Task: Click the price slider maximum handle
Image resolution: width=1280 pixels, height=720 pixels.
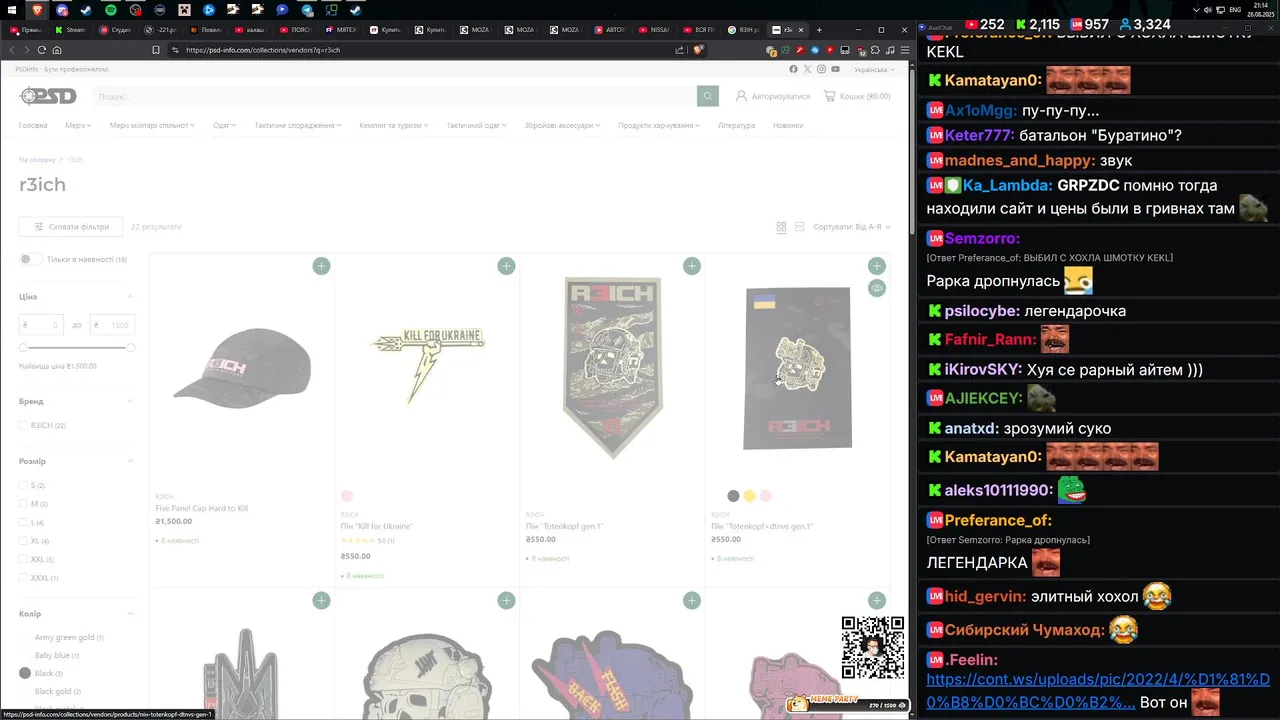Action: click(130, 347)
